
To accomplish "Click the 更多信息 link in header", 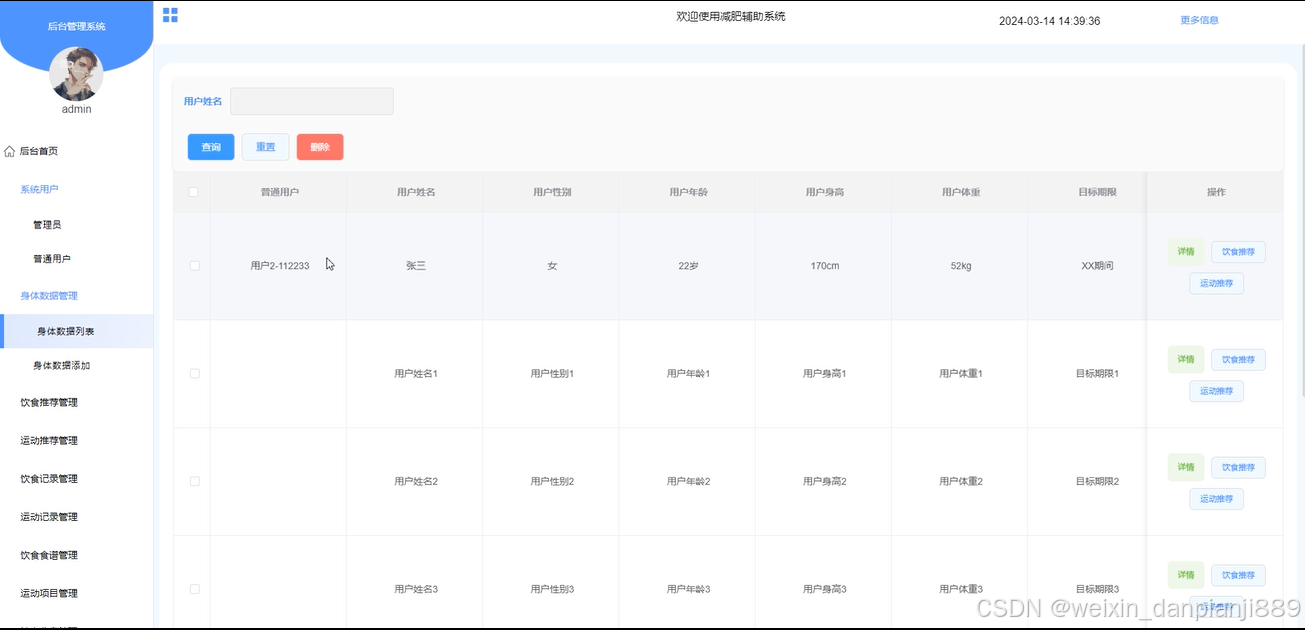I will tap(1199, 20).
